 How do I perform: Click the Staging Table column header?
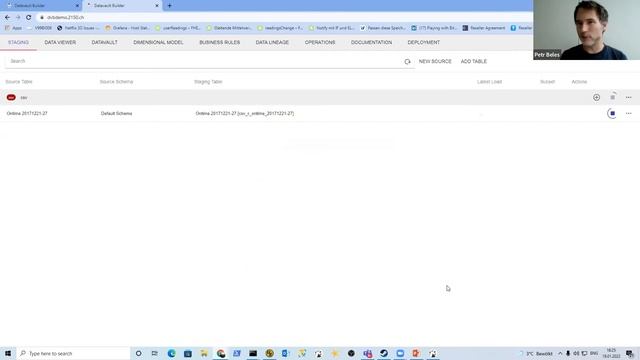point(208,82)
